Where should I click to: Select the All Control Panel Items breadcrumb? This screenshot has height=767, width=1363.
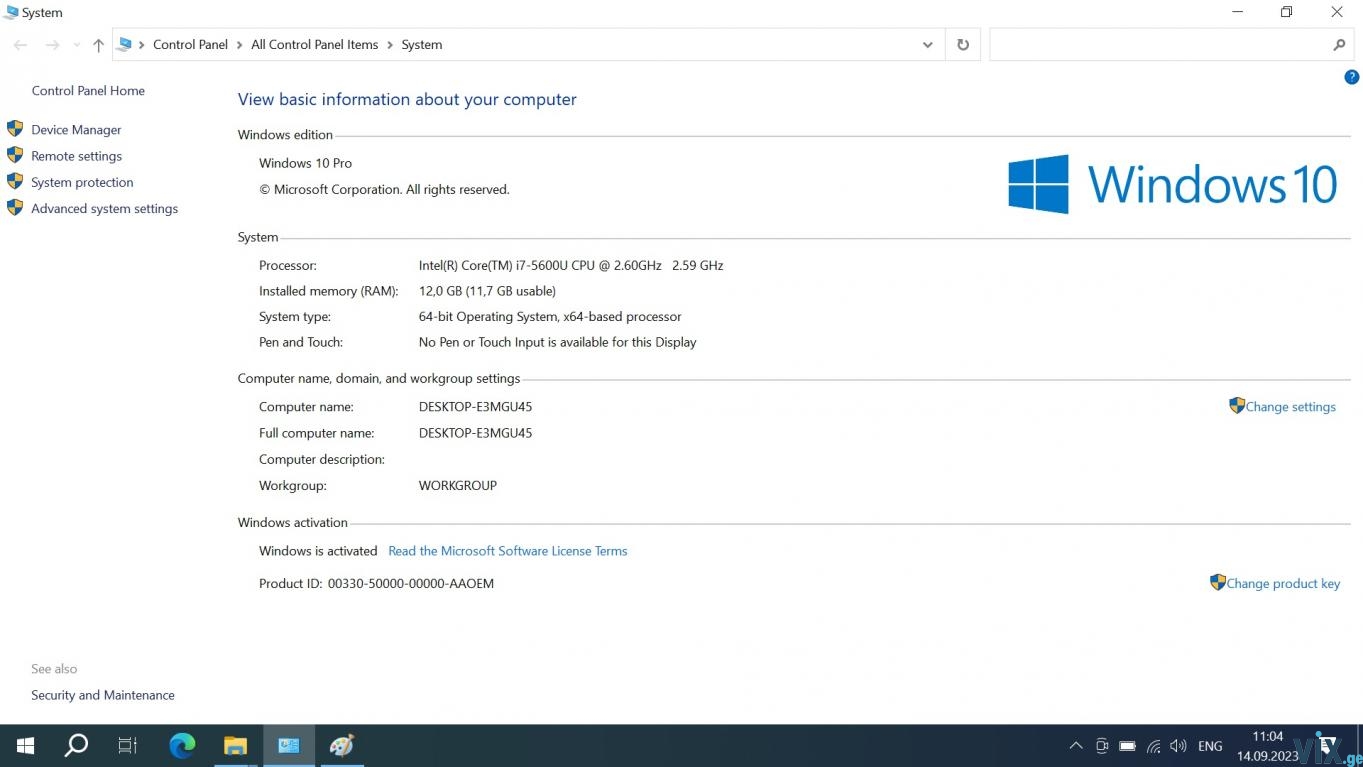315,45
